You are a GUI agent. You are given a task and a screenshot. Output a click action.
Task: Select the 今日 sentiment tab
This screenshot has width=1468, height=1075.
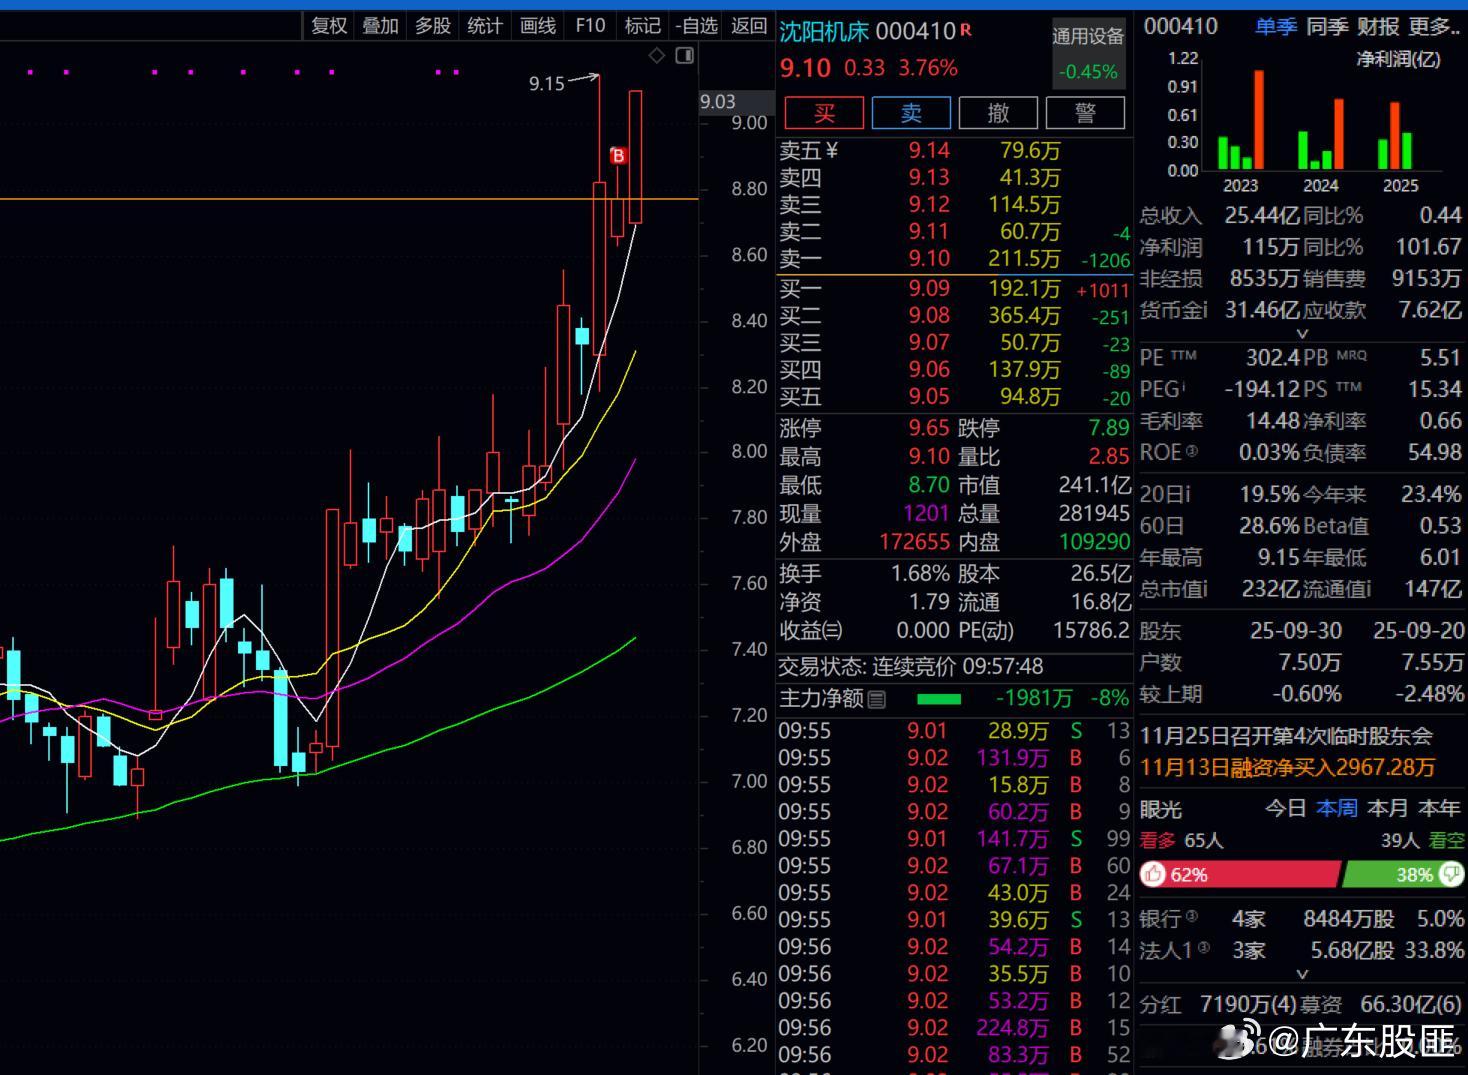click(1286, 808)
